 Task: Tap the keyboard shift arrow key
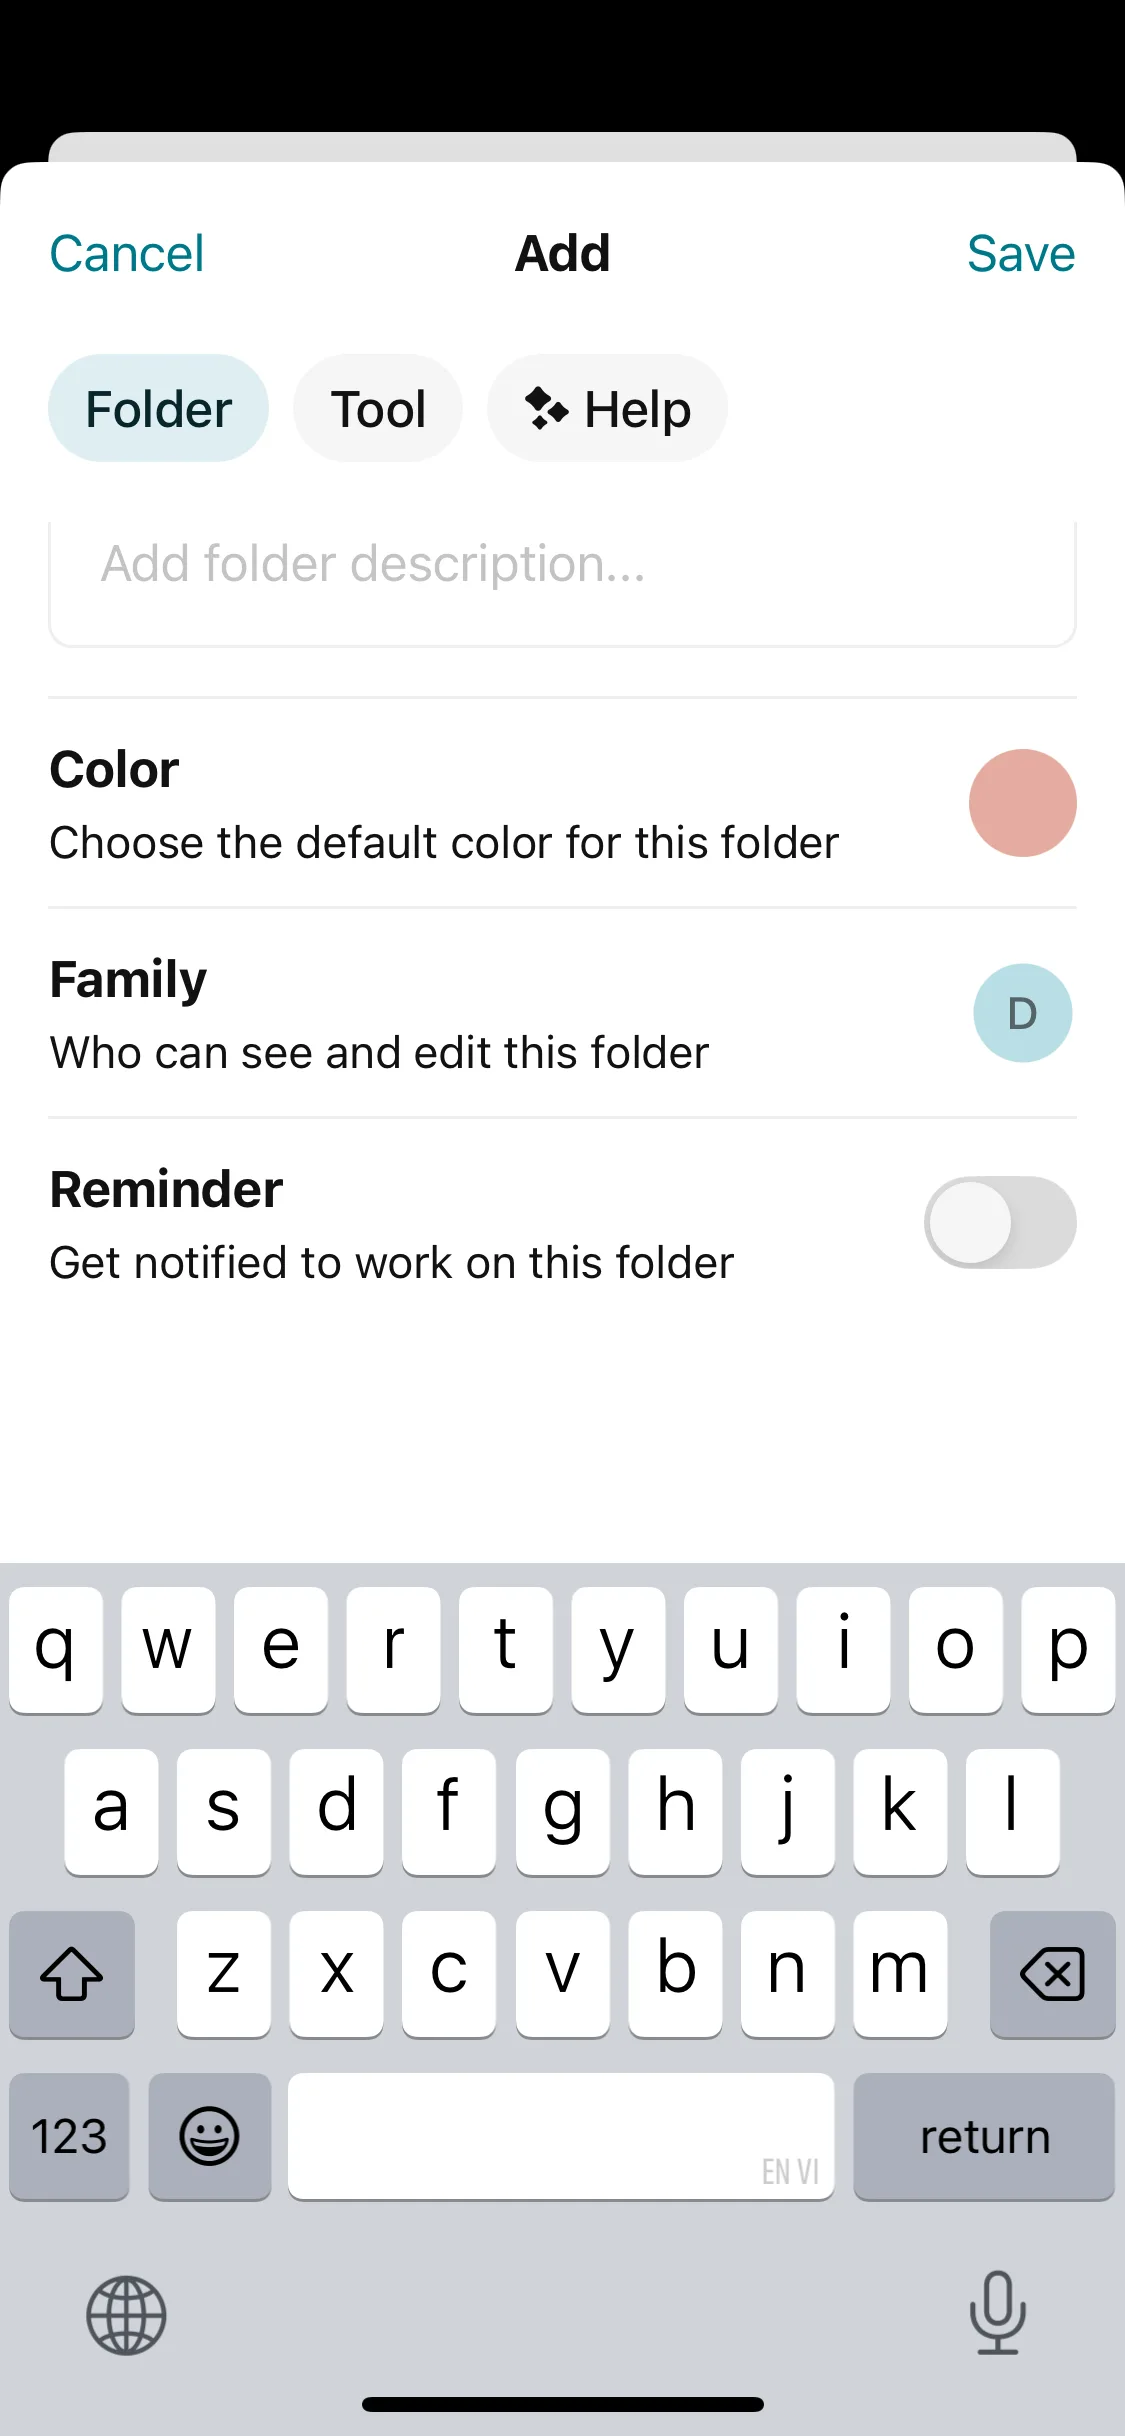click(71, 1974)
